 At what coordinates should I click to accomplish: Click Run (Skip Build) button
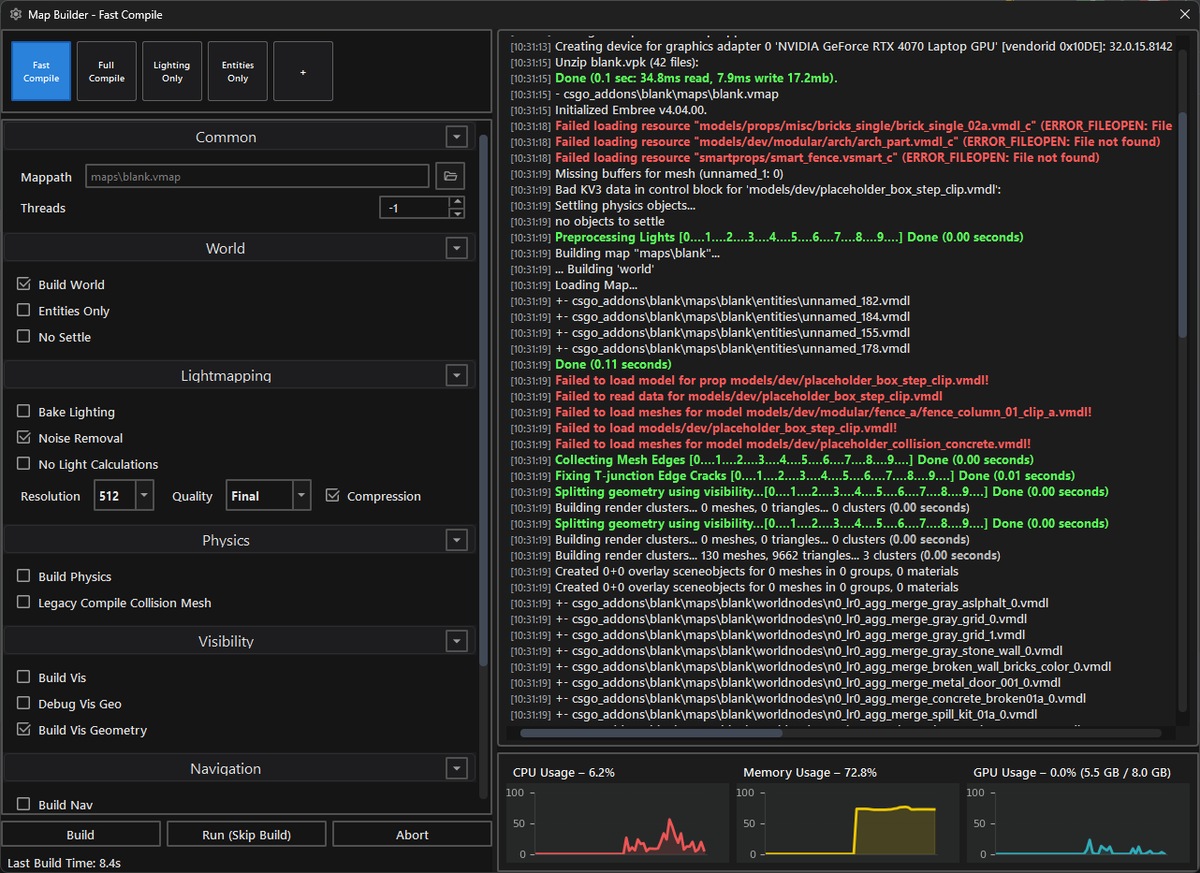click(246, 835)
